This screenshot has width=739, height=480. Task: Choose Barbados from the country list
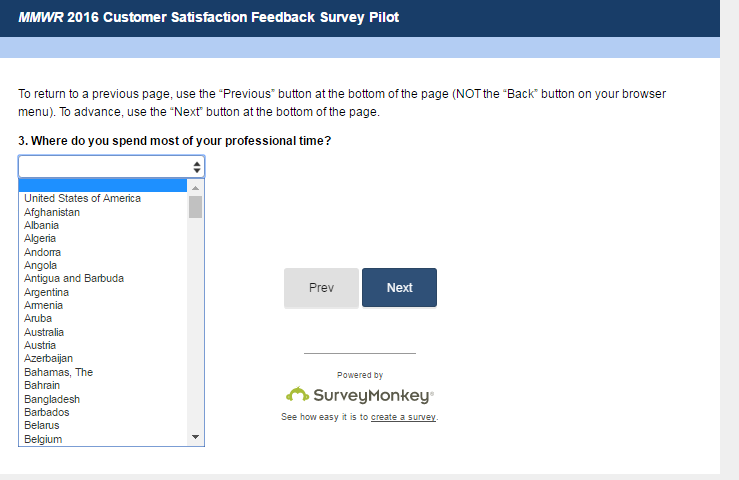[47, 412]
